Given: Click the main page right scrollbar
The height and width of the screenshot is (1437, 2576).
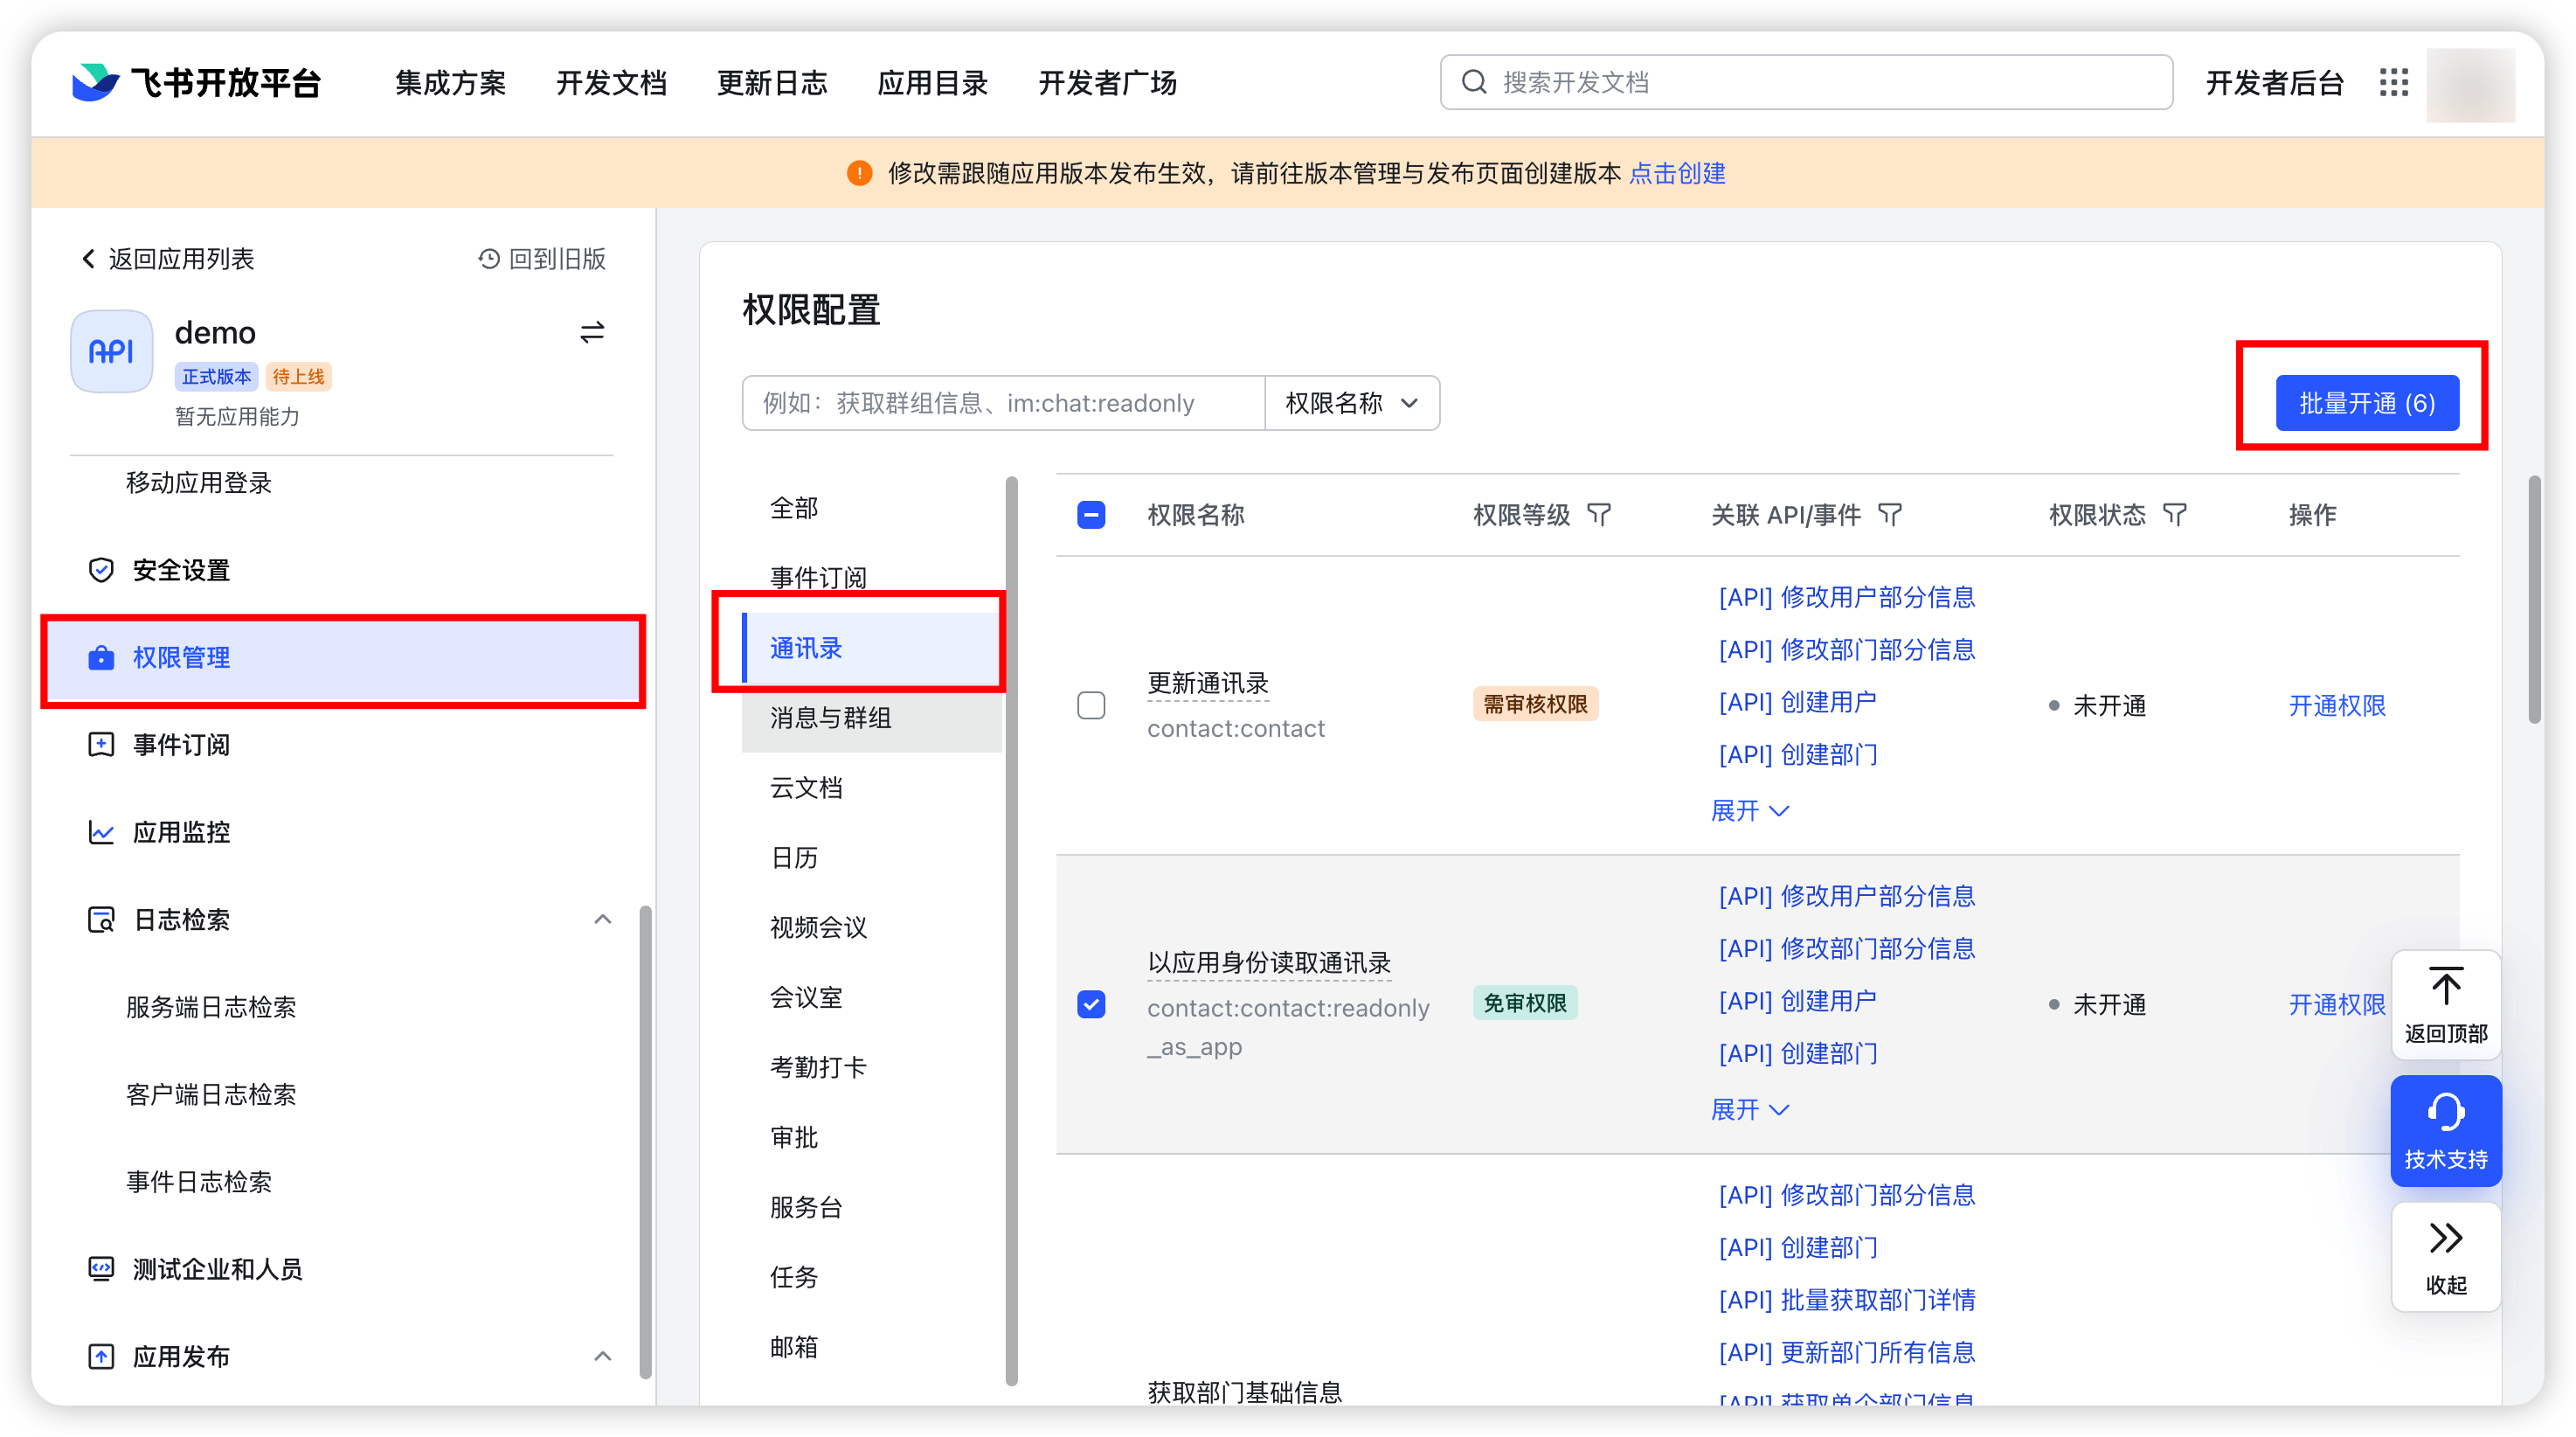Looking at the screenshot, I should pyautogui.click(x=2534, y=600).
